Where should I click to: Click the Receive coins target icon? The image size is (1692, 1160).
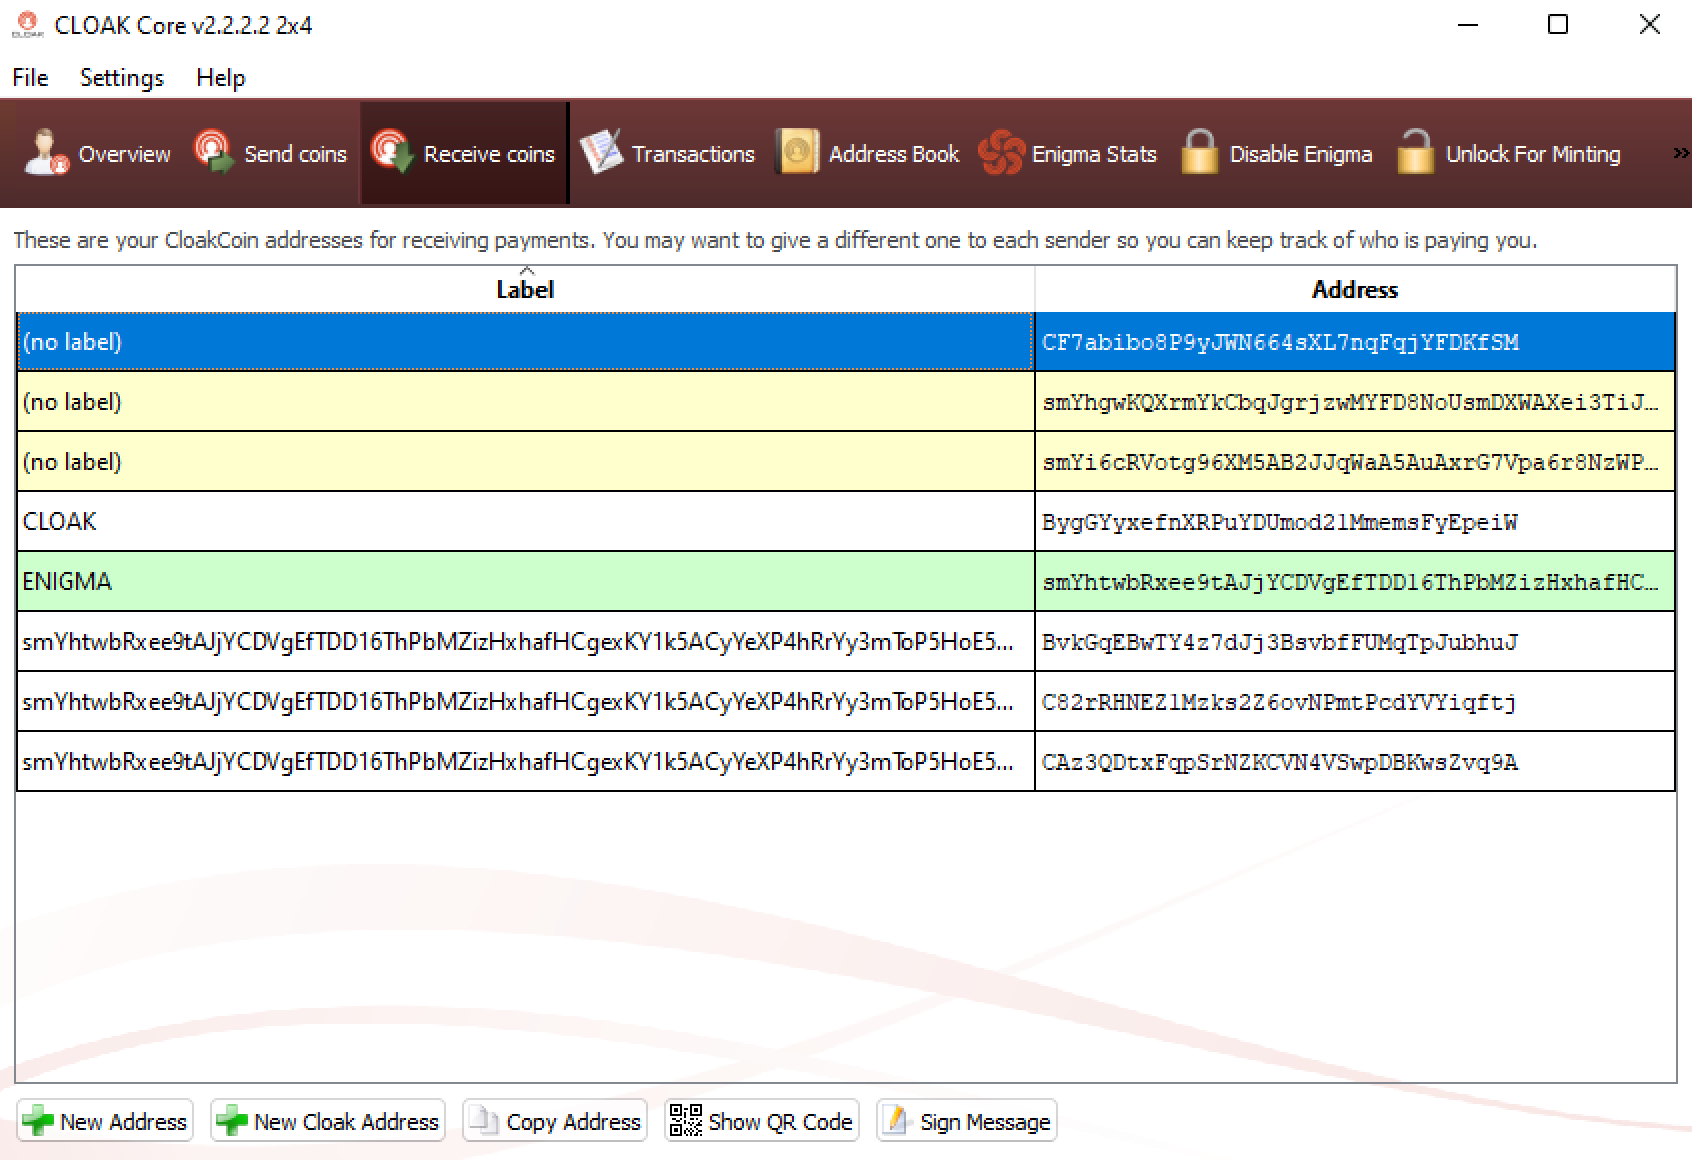392,153
